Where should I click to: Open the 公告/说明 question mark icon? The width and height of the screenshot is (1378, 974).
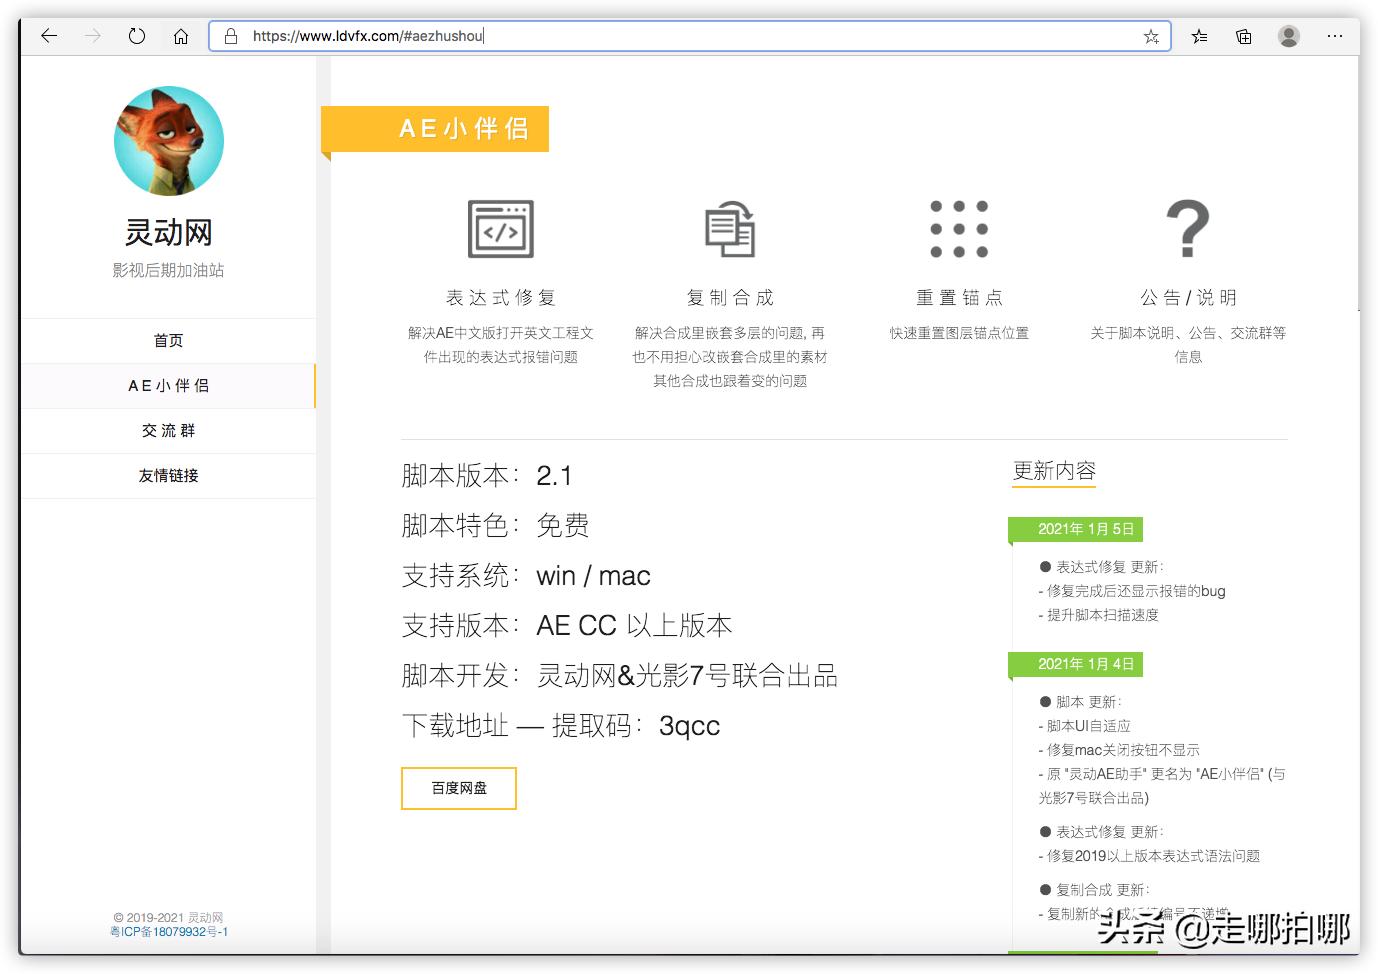[x=1188, y=230]
